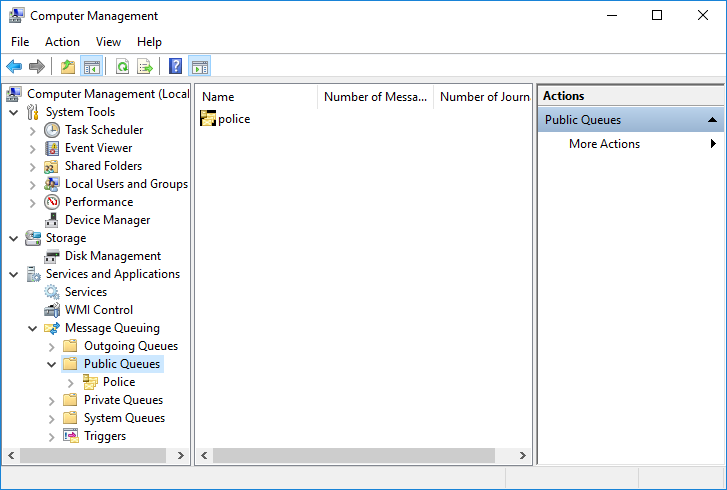
Task: Select Police queue in tree
Action: (x=119, y=382)
